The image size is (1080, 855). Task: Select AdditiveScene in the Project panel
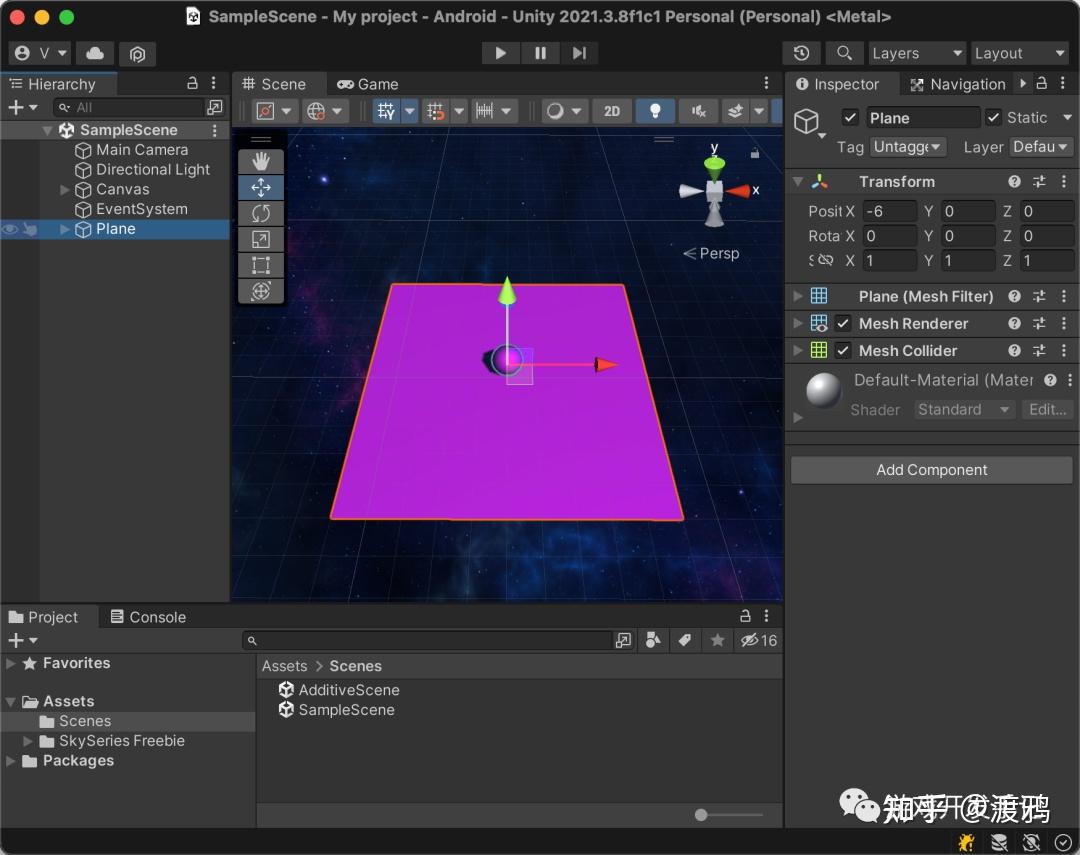click(348, 690)
